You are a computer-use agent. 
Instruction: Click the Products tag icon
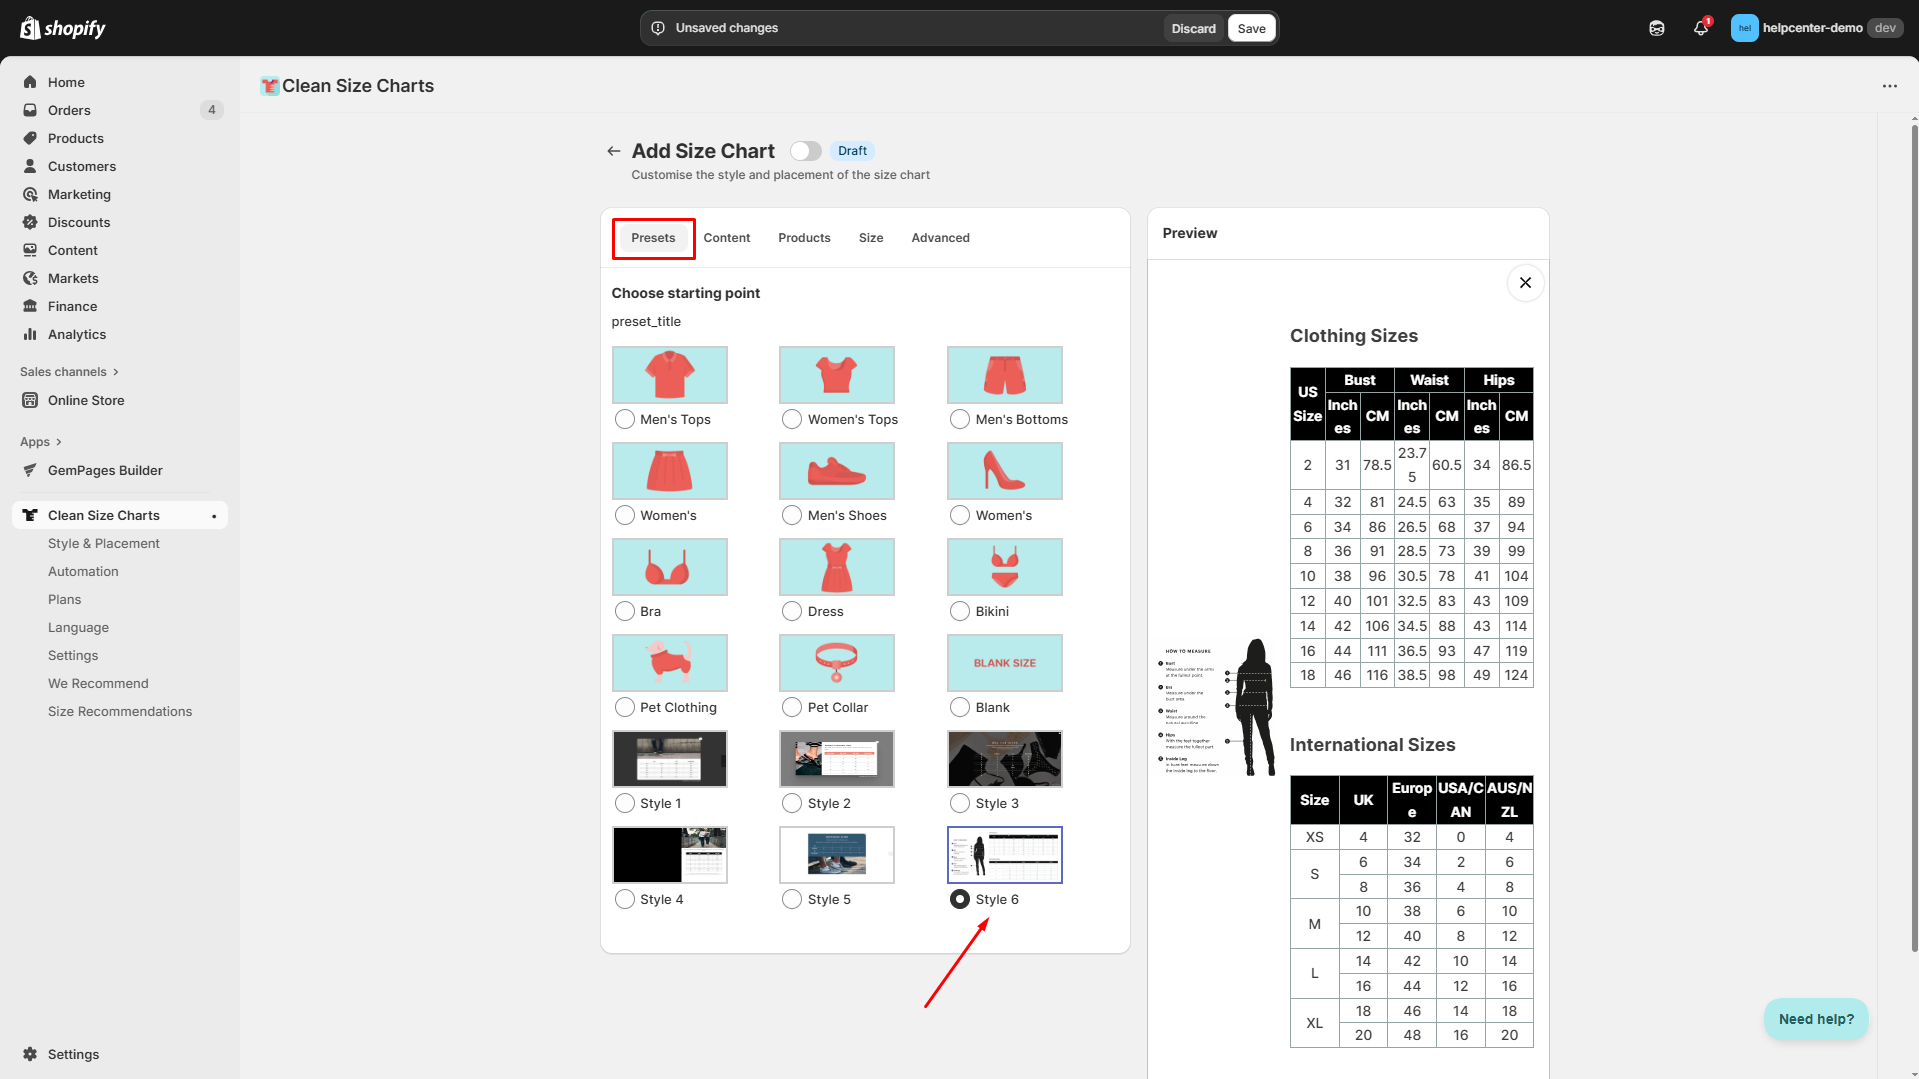(x=30, y=138)
